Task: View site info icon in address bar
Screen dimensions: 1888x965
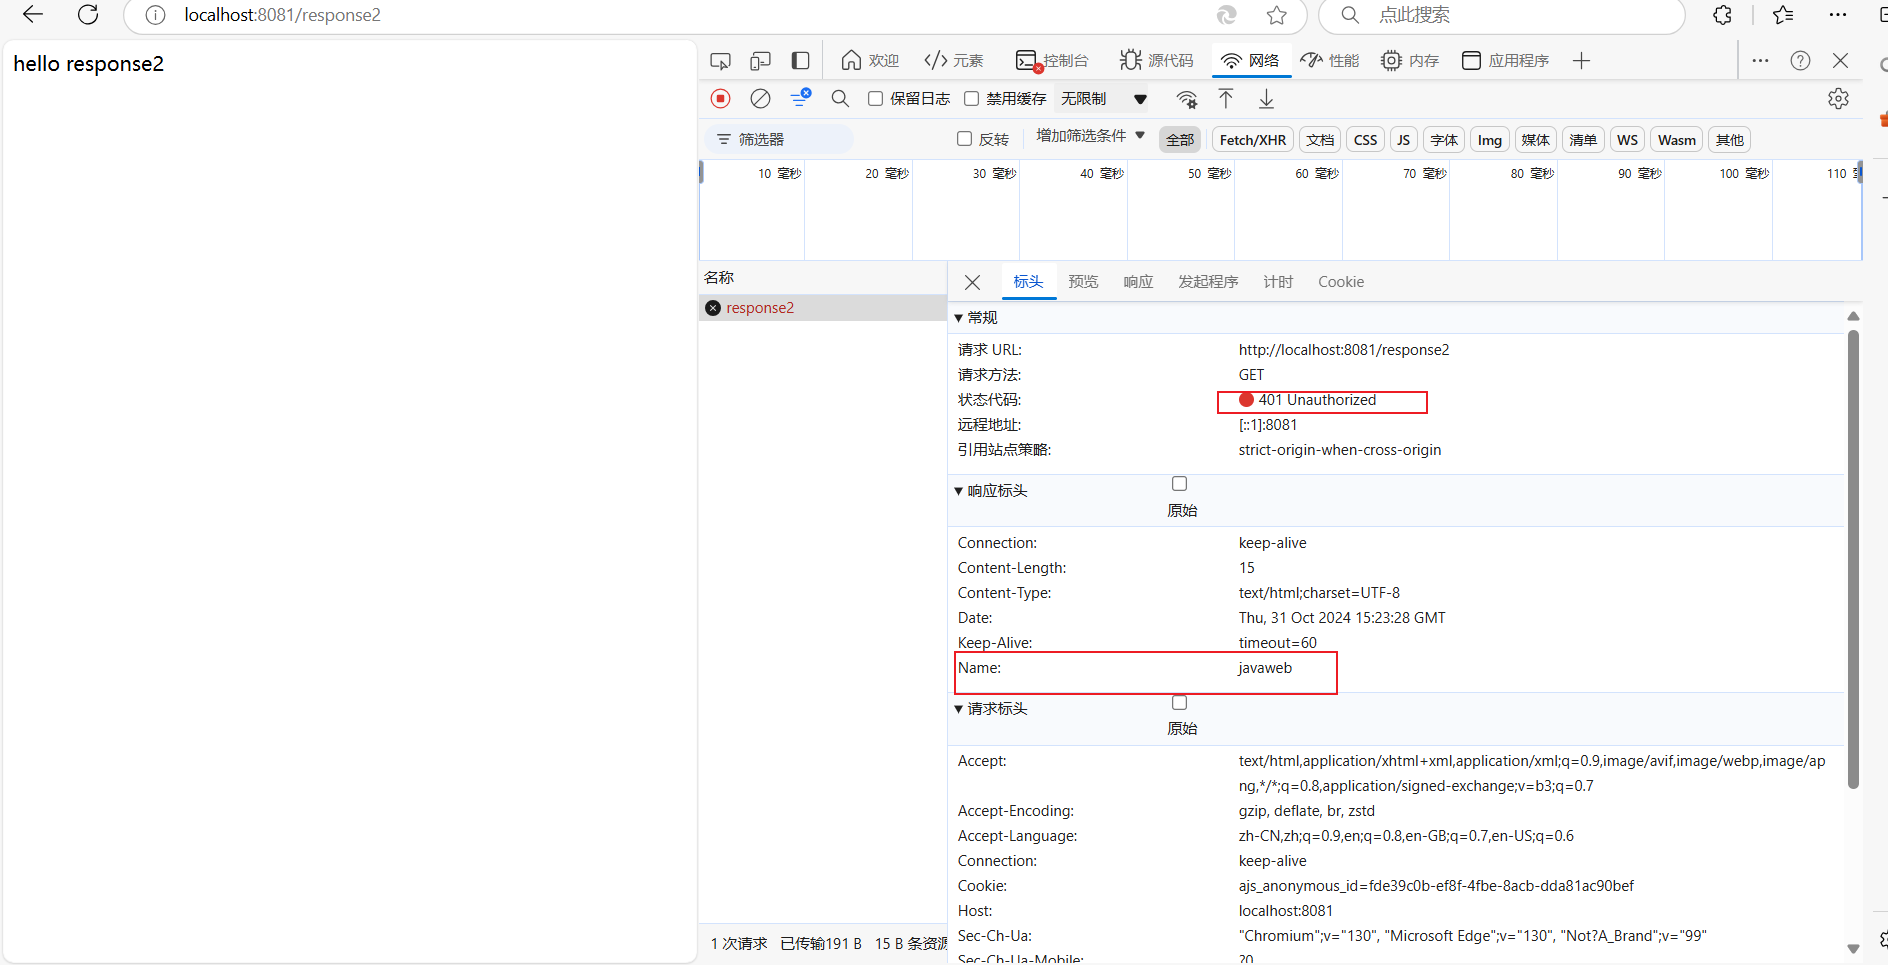Action: (155, 15)
